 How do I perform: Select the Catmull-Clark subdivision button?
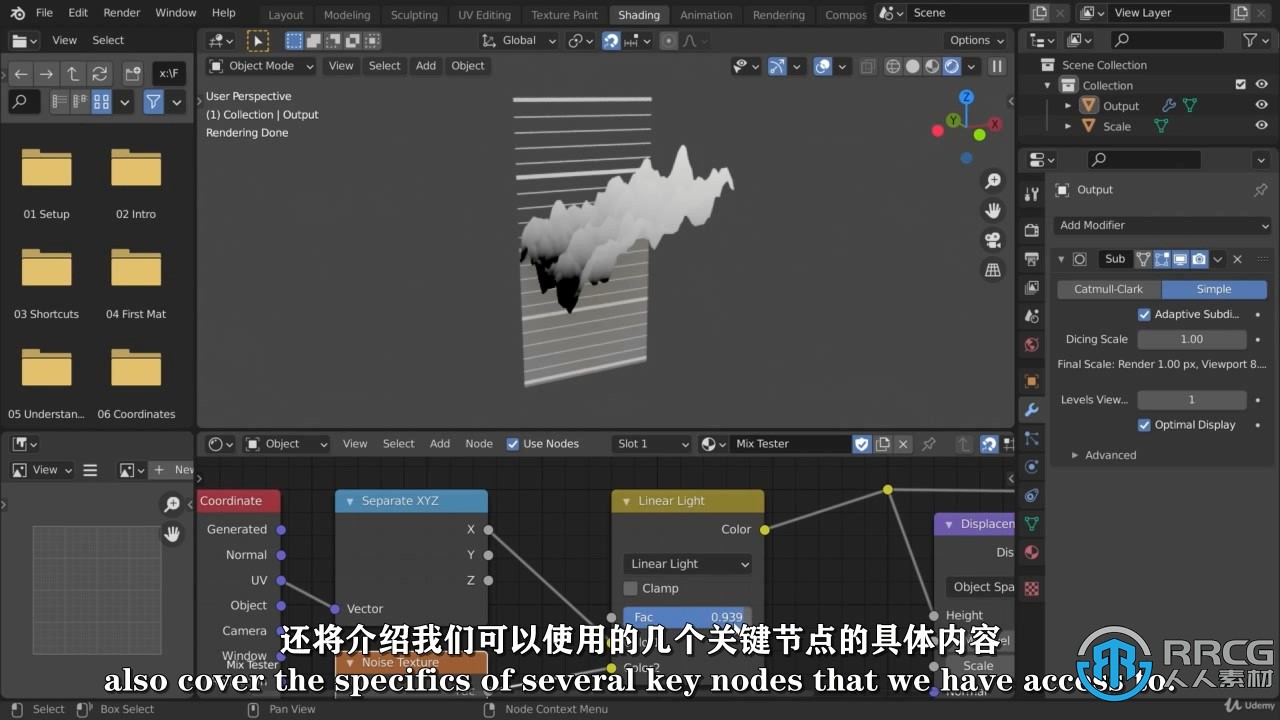coord(1108,289)
